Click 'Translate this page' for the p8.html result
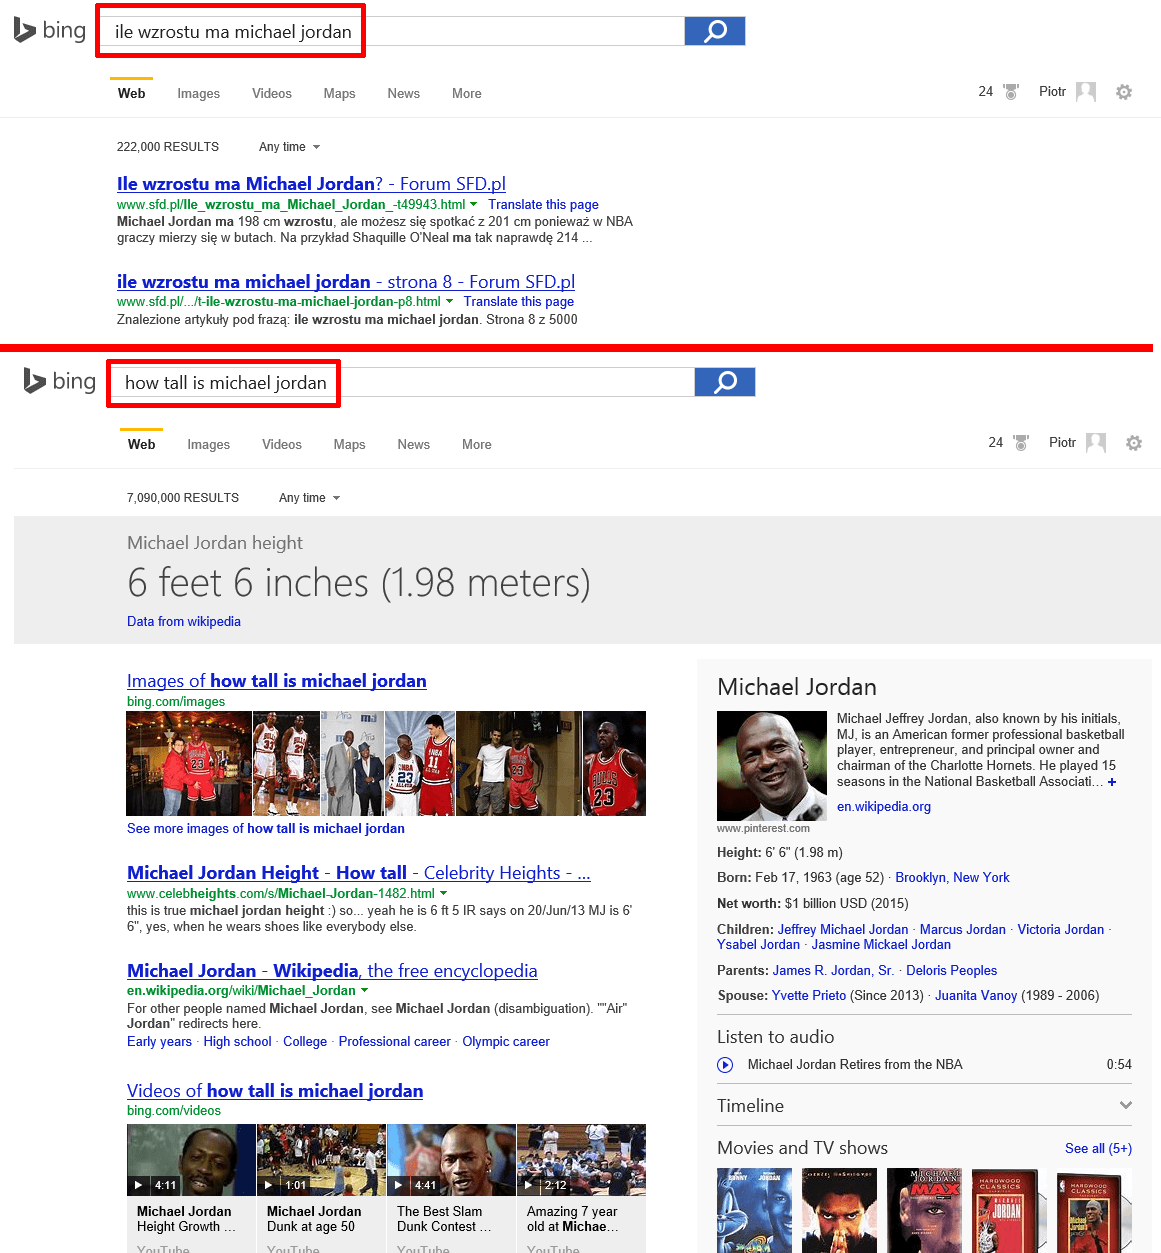Image resolution: width=1161 pixels, height=1253 pixels. tap(519, 301)
